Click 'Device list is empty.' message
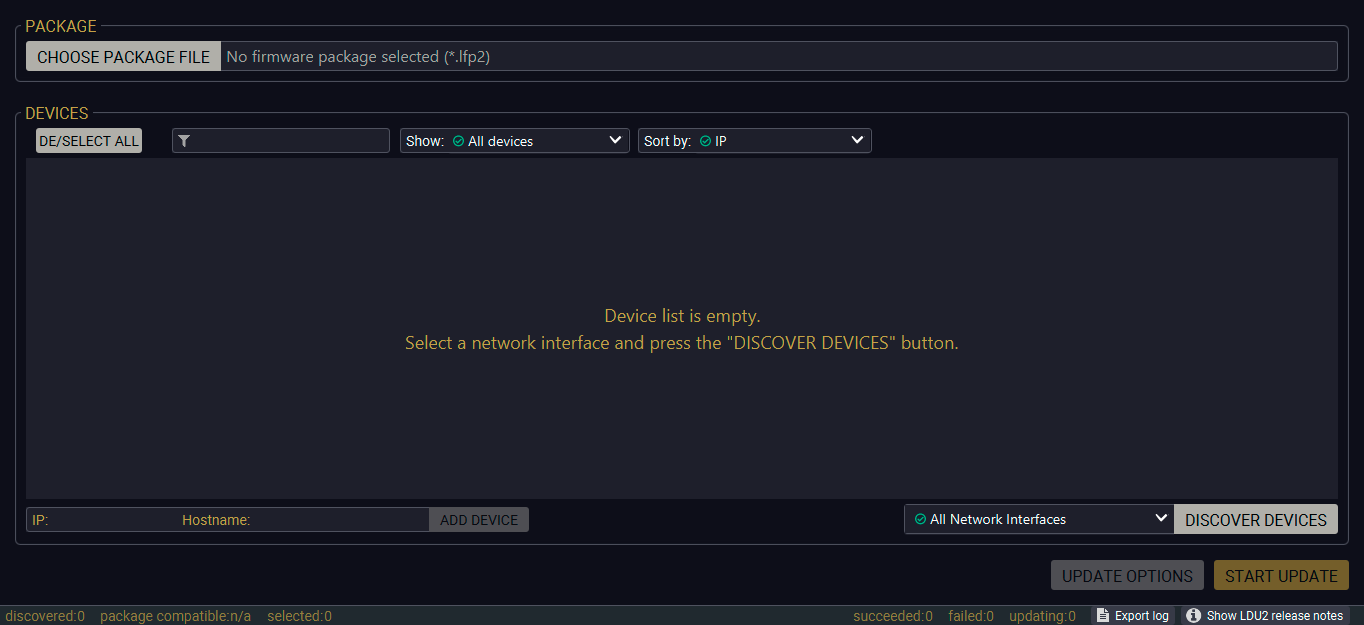The image size is (1364, 625). pos(682,316)
